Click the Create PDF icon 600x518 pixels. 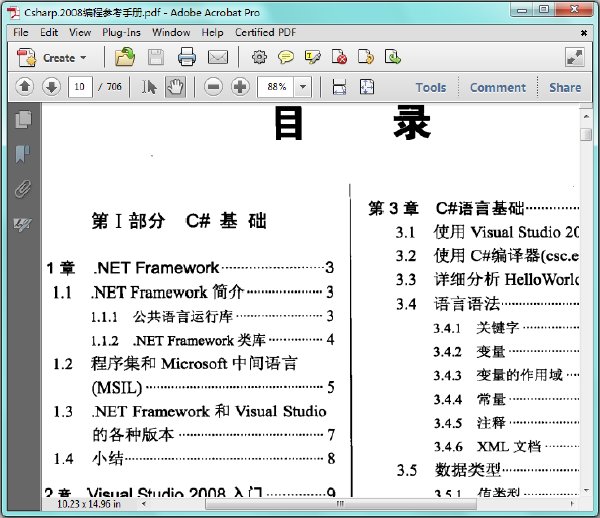point(26,57)
